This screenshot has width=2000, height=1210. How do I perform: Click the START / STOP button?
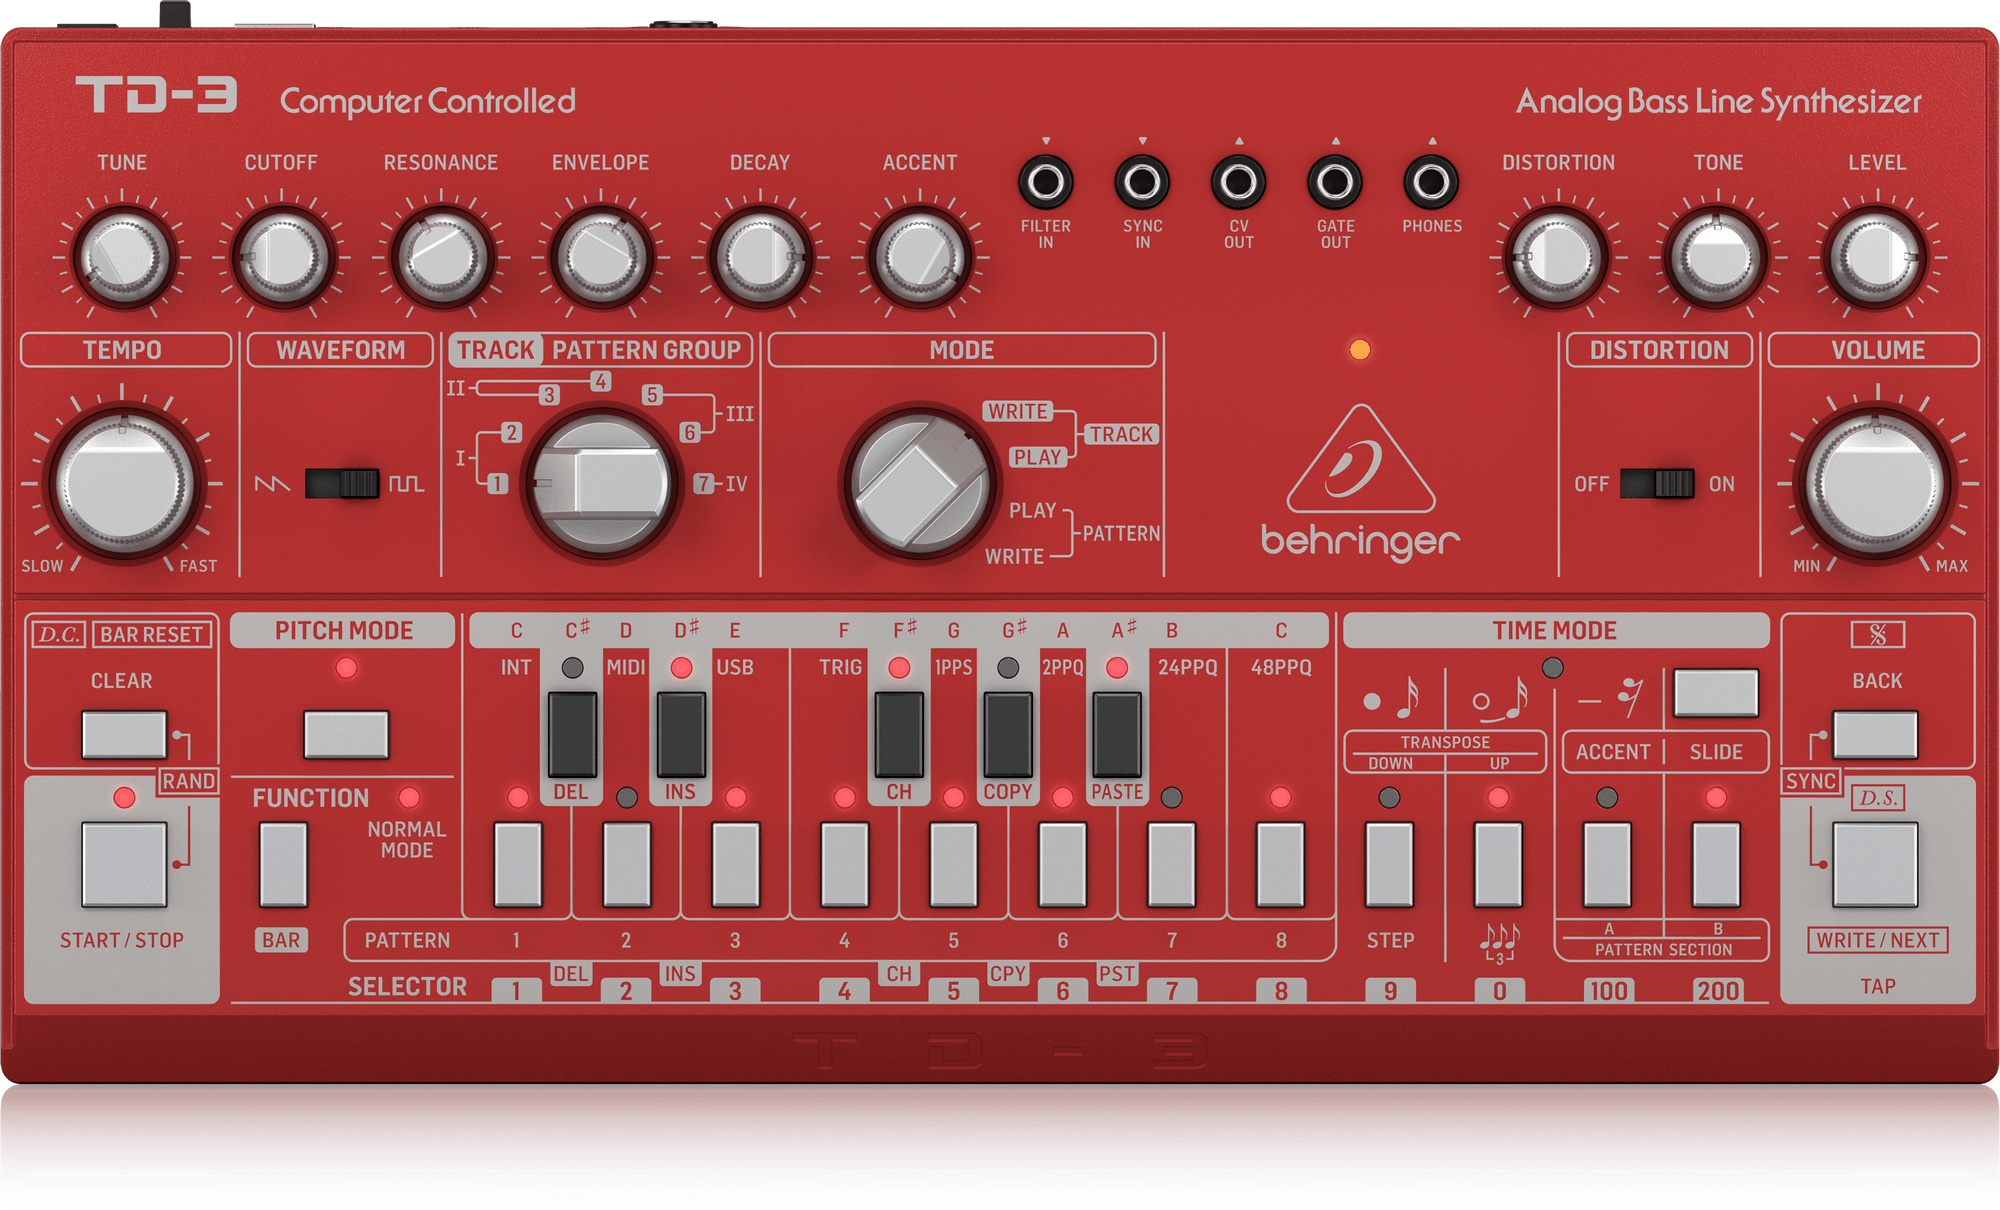[124, 864]
